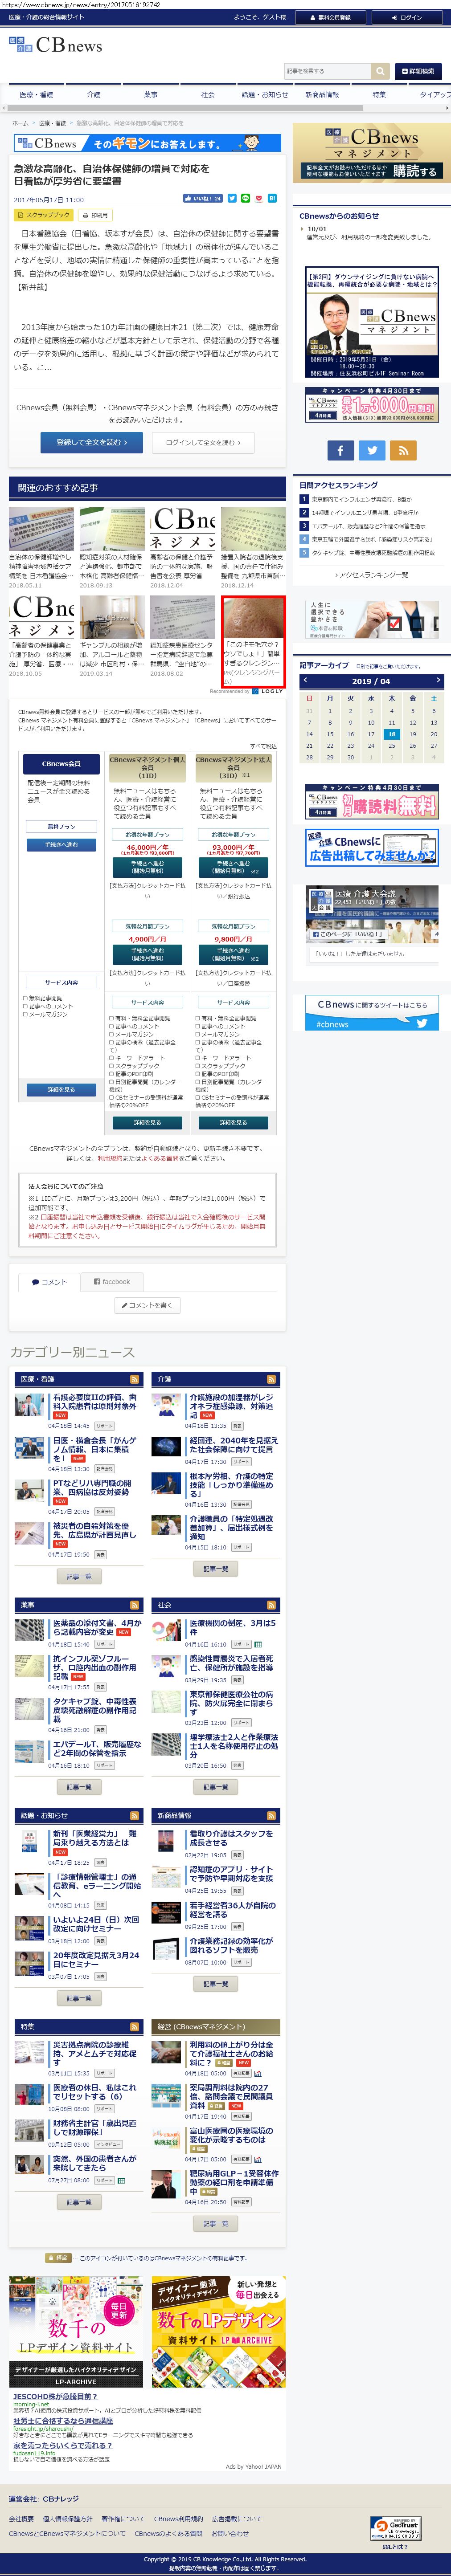Viewport: 451px width, 2576px height.
Task: Click the Twitter bird icon in #cbnews widget
Action: point(422,1023)
